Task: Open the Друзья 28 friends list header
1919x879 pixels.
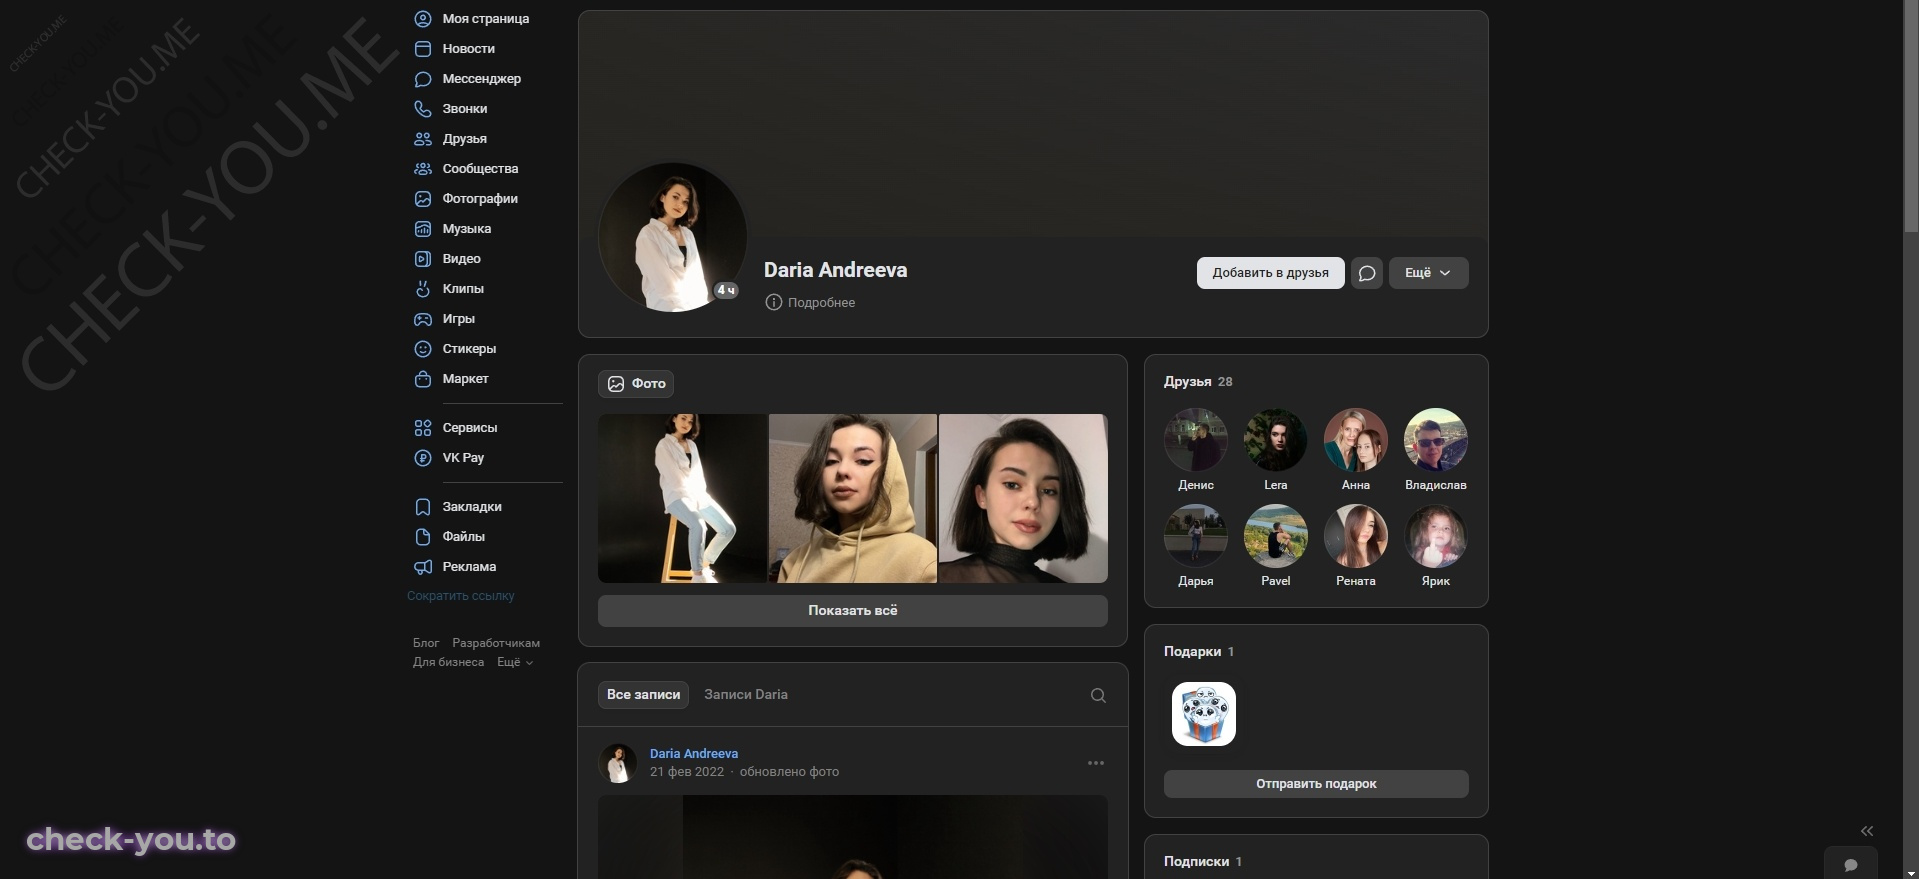Action: pyautogui.click(x=1198, y=382)
